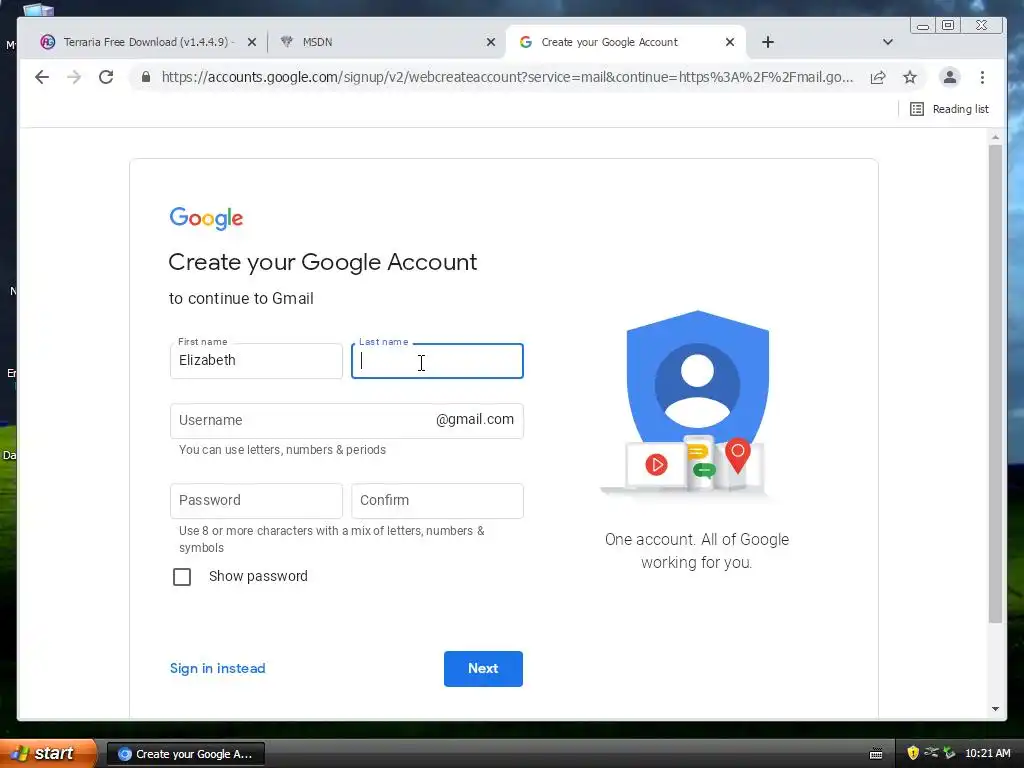Enable the Show password checkbox

tap(182, 577)
